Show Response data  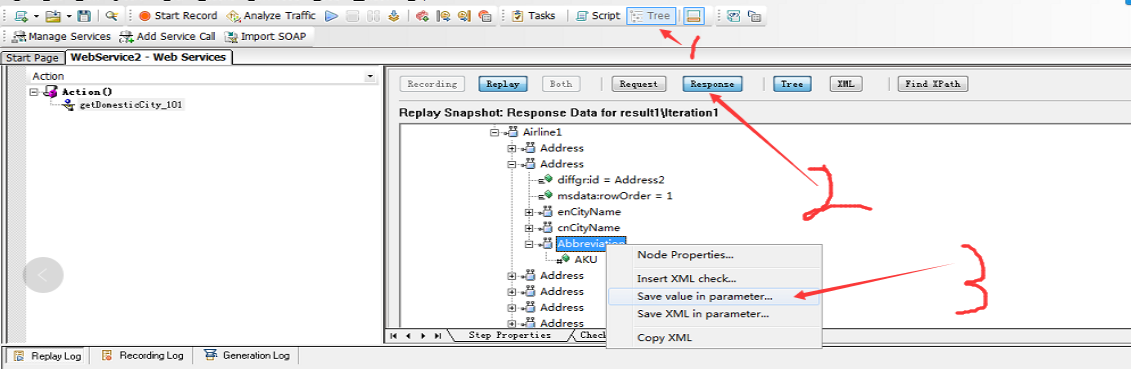712,84
